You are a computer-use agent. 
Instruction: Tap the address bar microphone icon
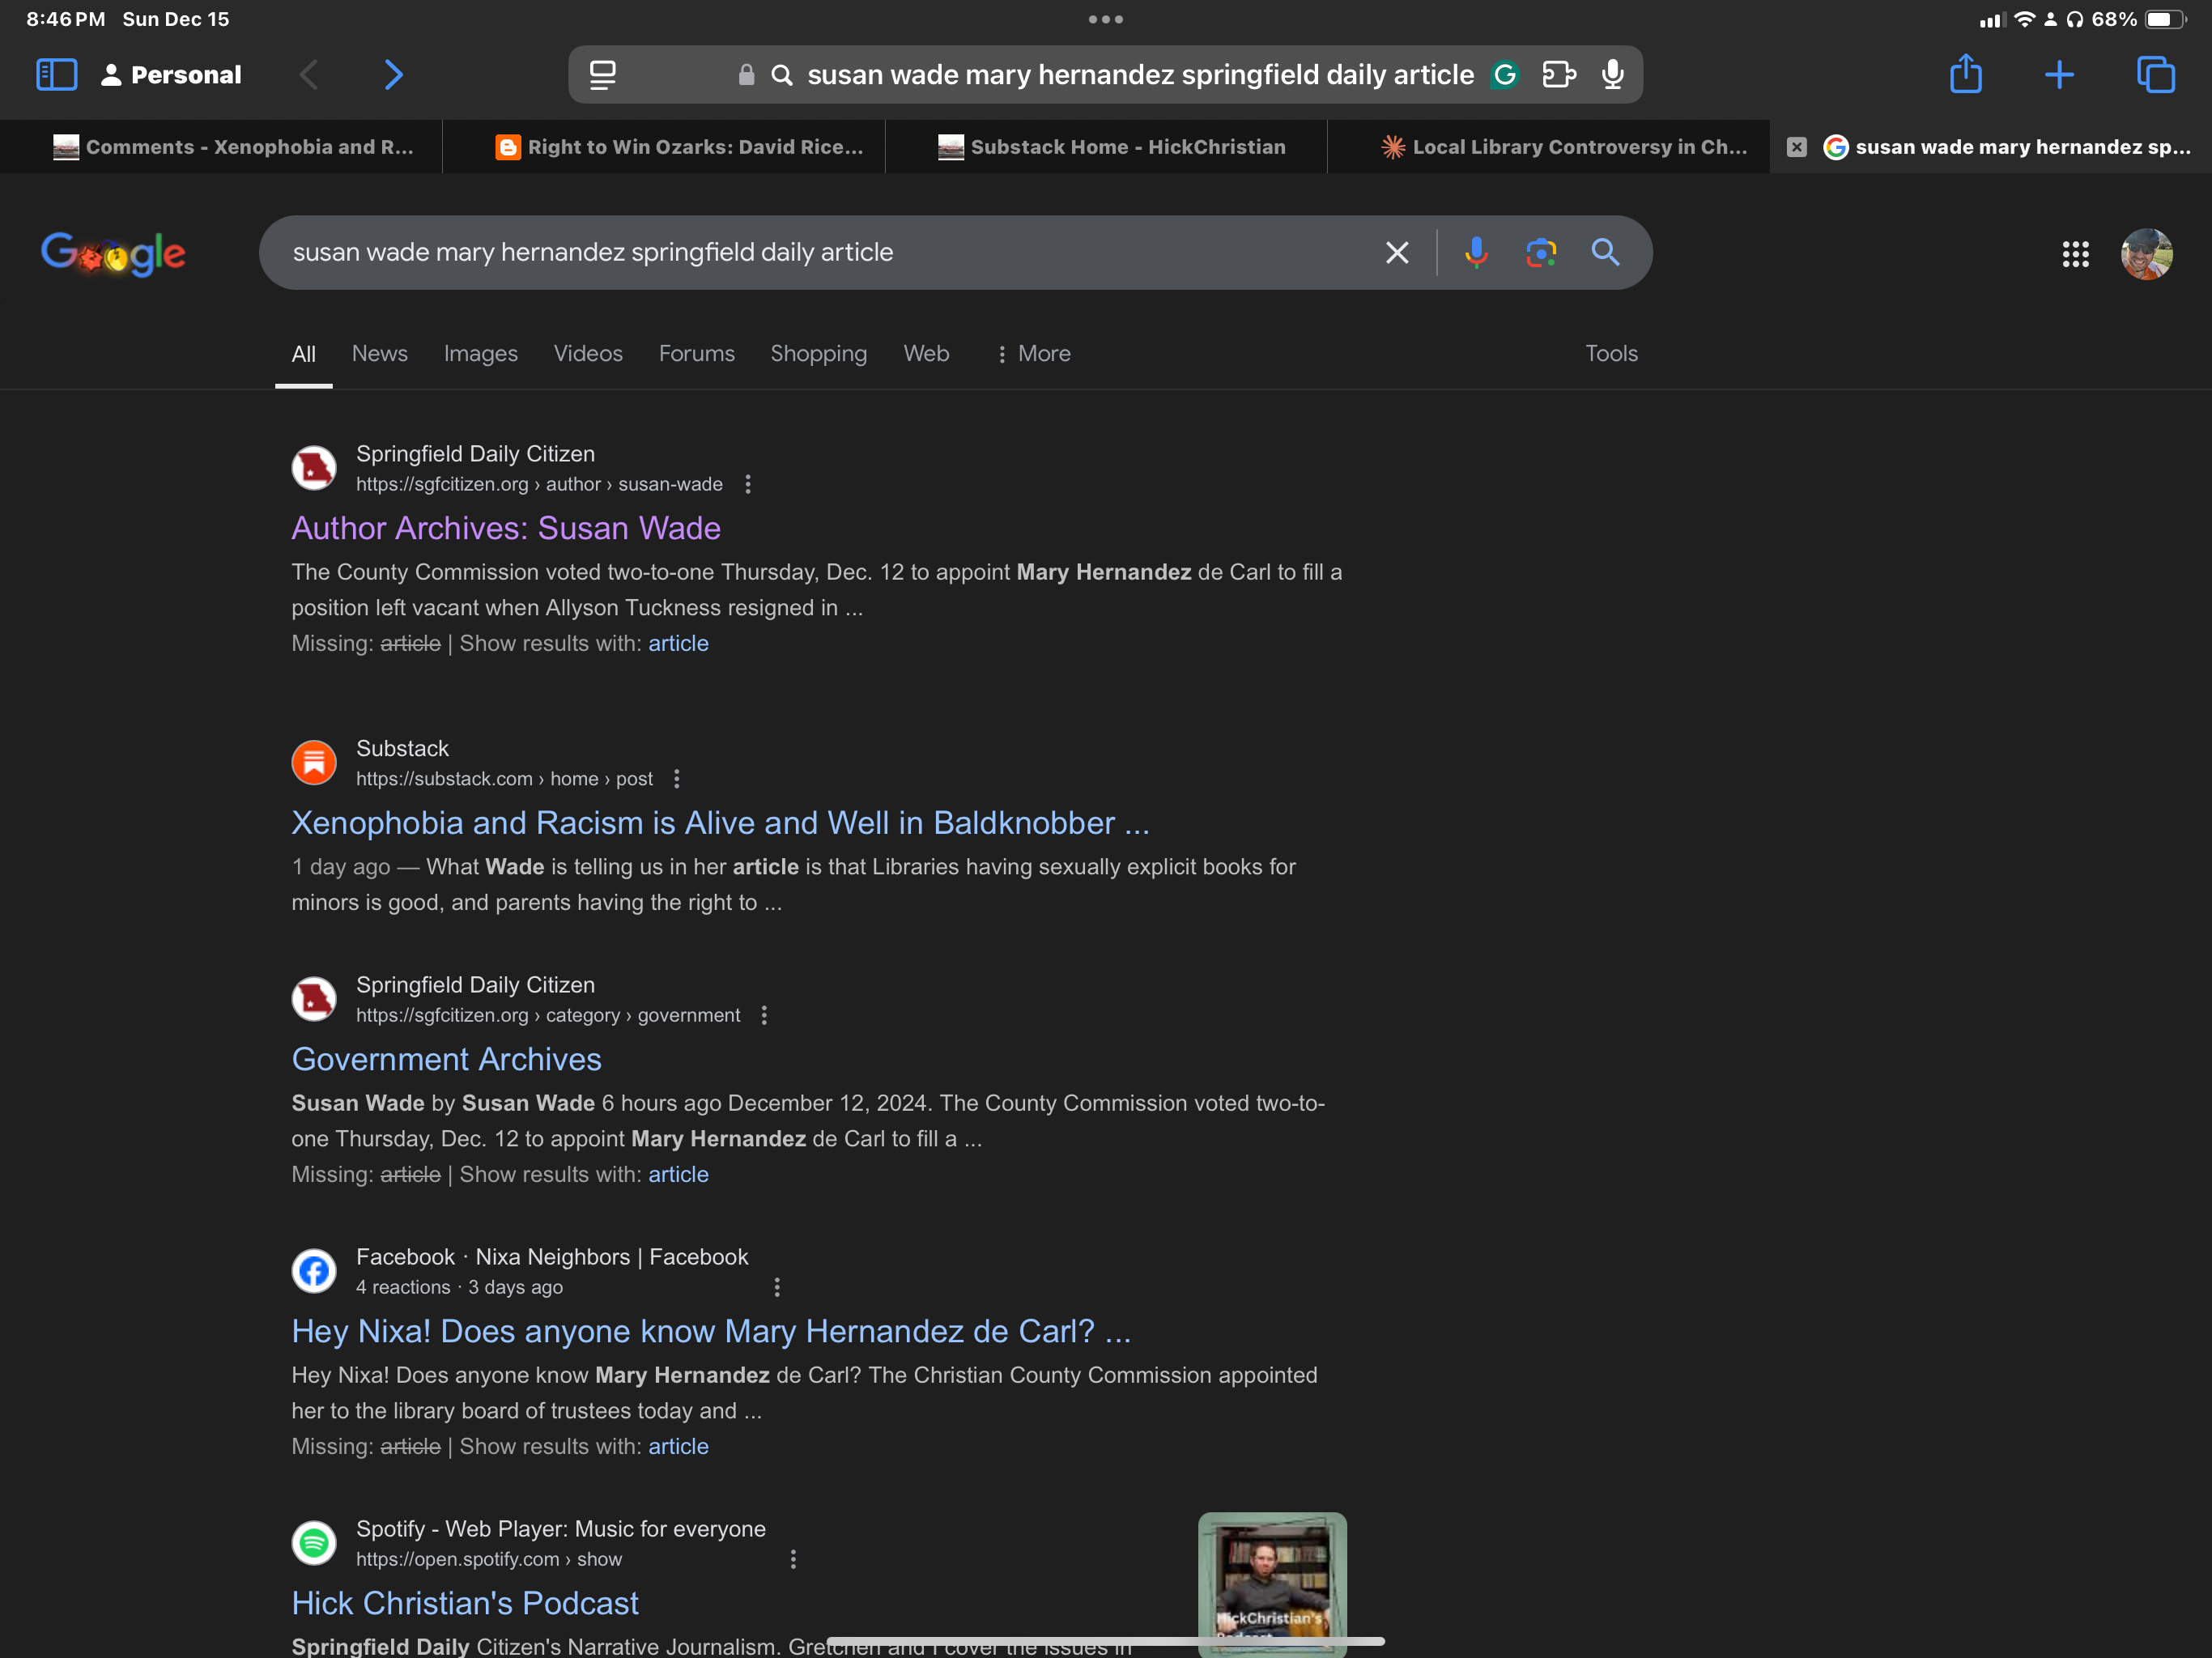pos(1613,75)
